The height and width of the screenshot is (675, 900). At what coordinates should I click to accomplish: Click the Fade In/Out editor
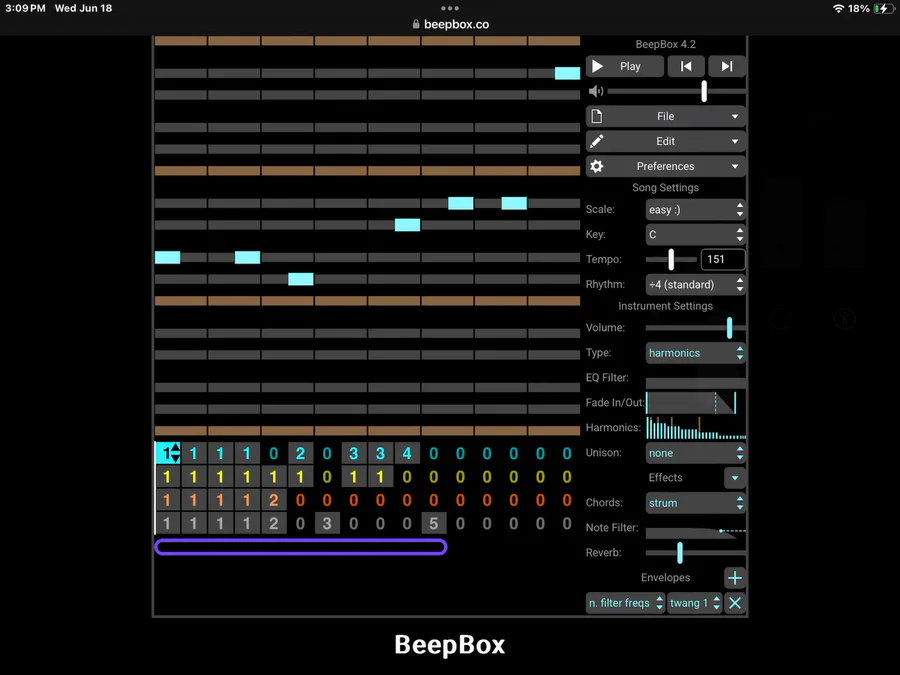tap(691, 403)
